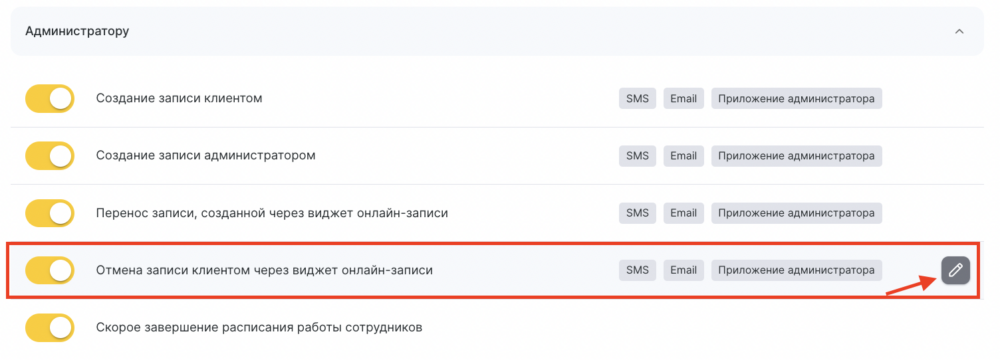
Task: Select Скорое завершение расписания работы сотрудников label
Action: click(260, 328)
